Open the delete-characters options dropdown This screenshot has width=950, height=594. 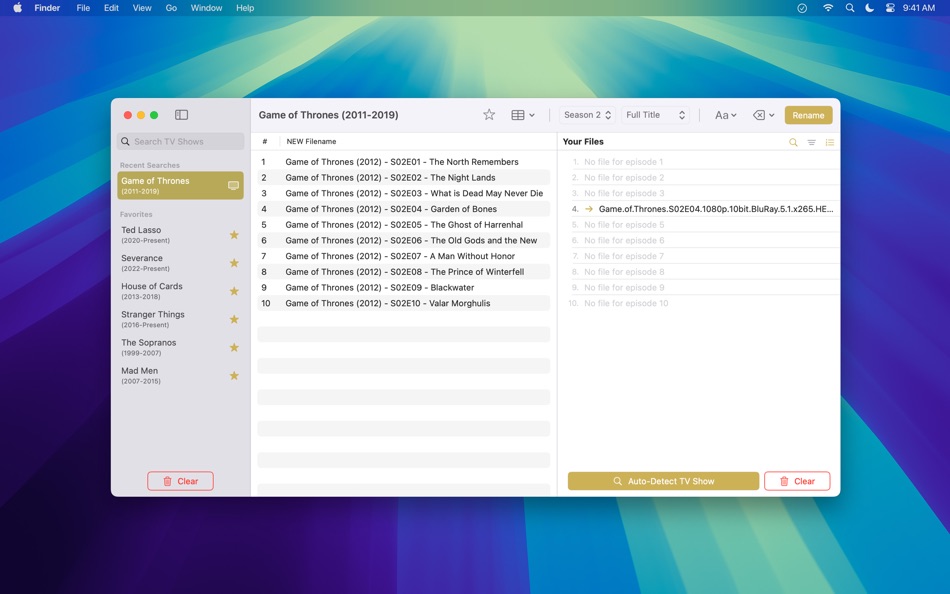tap(763, 115)
